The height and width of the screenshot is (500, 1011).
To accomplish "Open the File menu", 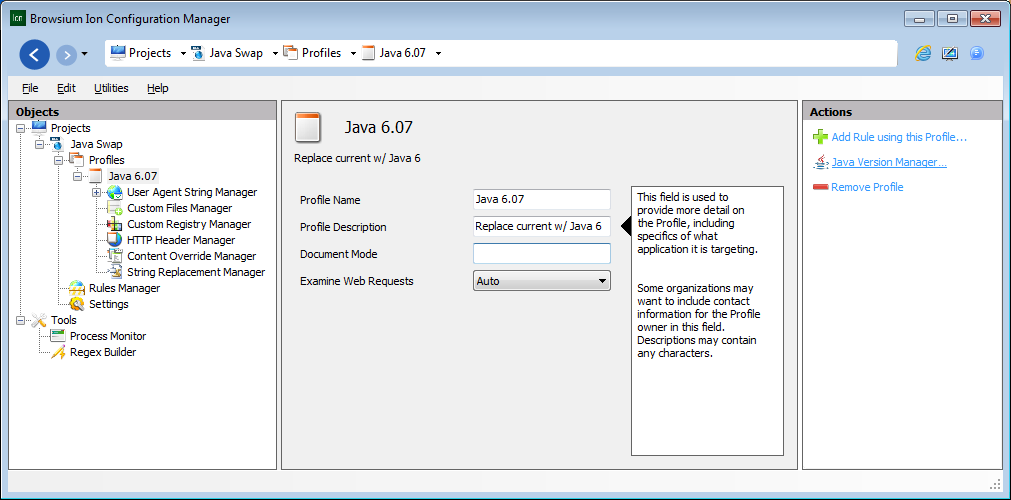I will [x=30, y=88].
